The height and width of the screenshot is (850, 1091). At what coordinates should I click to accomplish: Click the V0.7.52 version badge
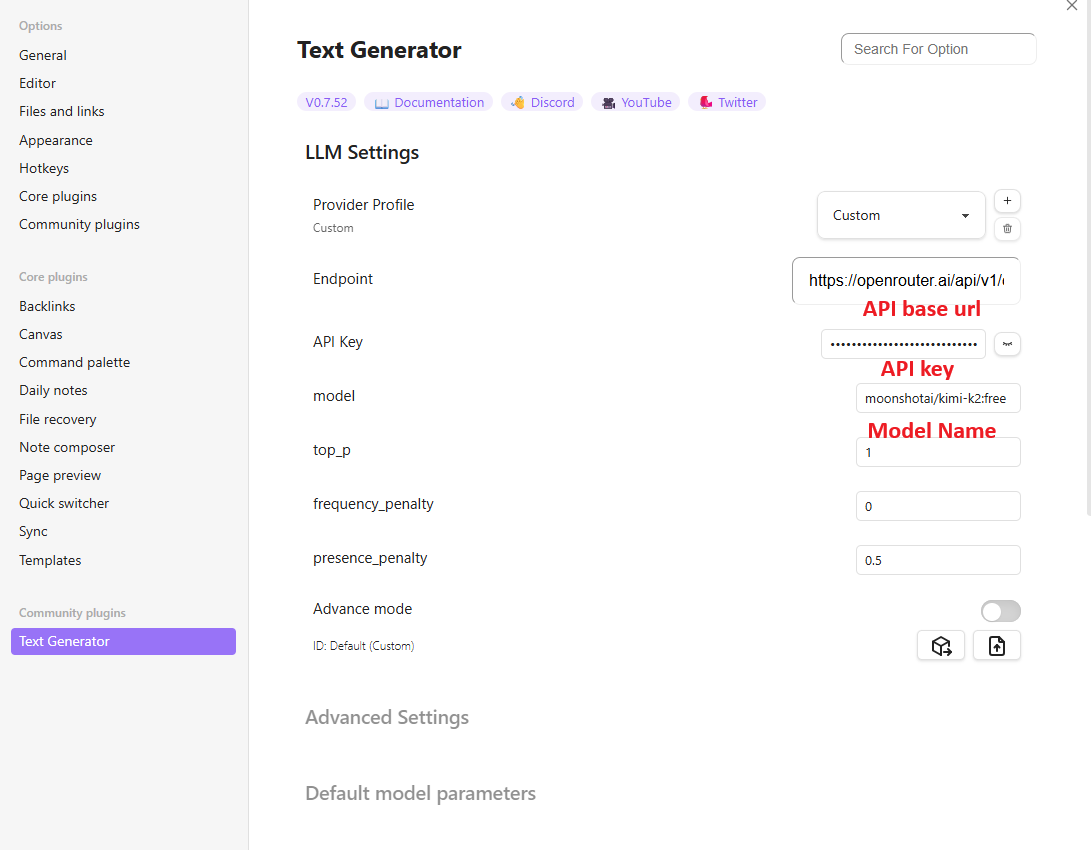(326, 102)
